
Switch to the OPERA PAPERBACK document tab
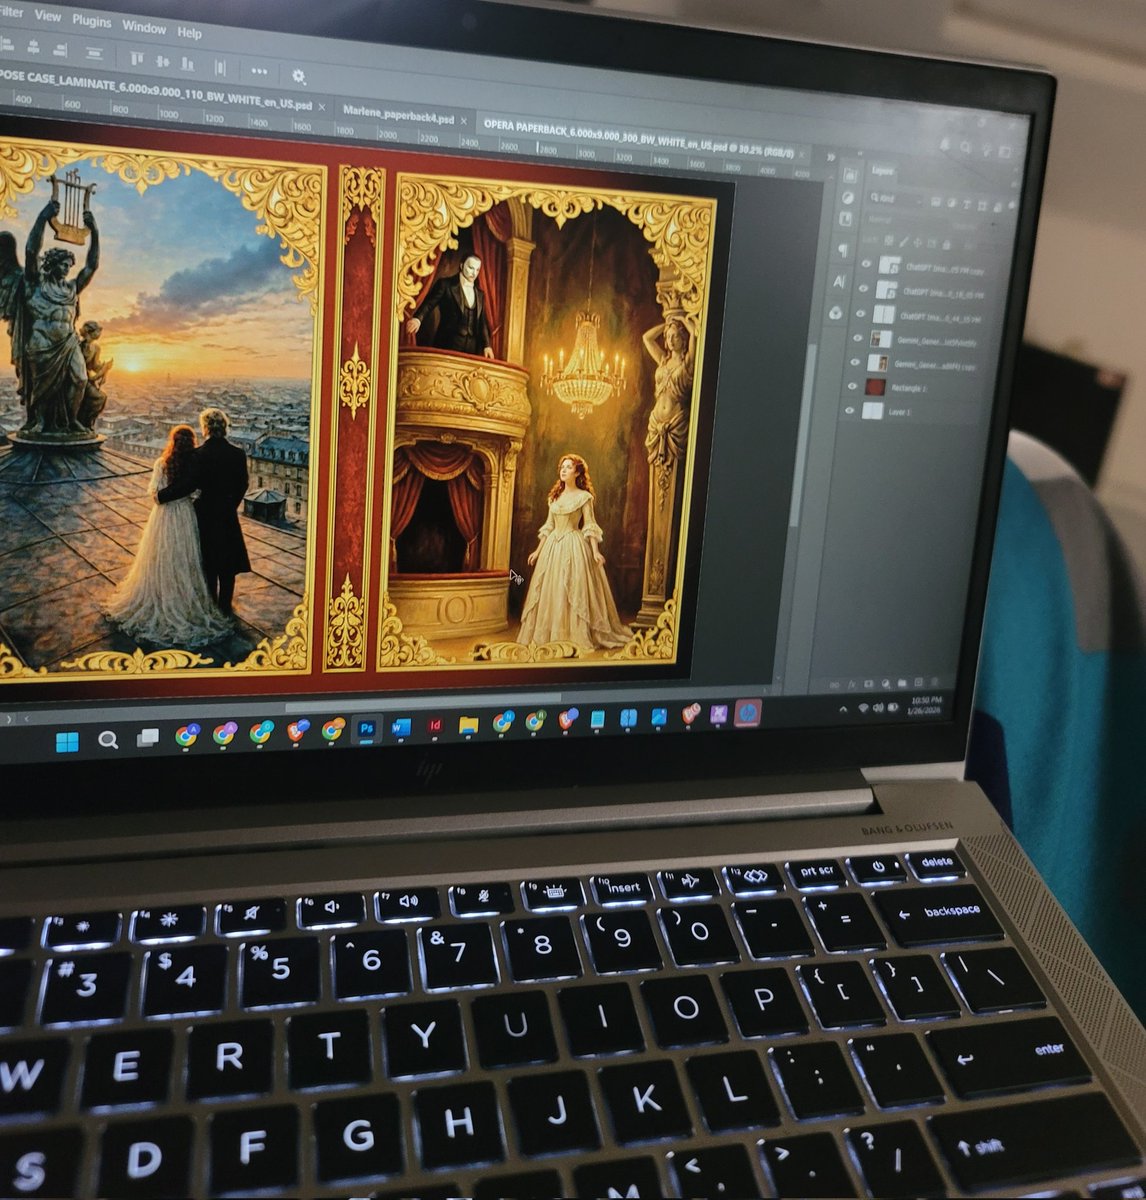point(638,139)
